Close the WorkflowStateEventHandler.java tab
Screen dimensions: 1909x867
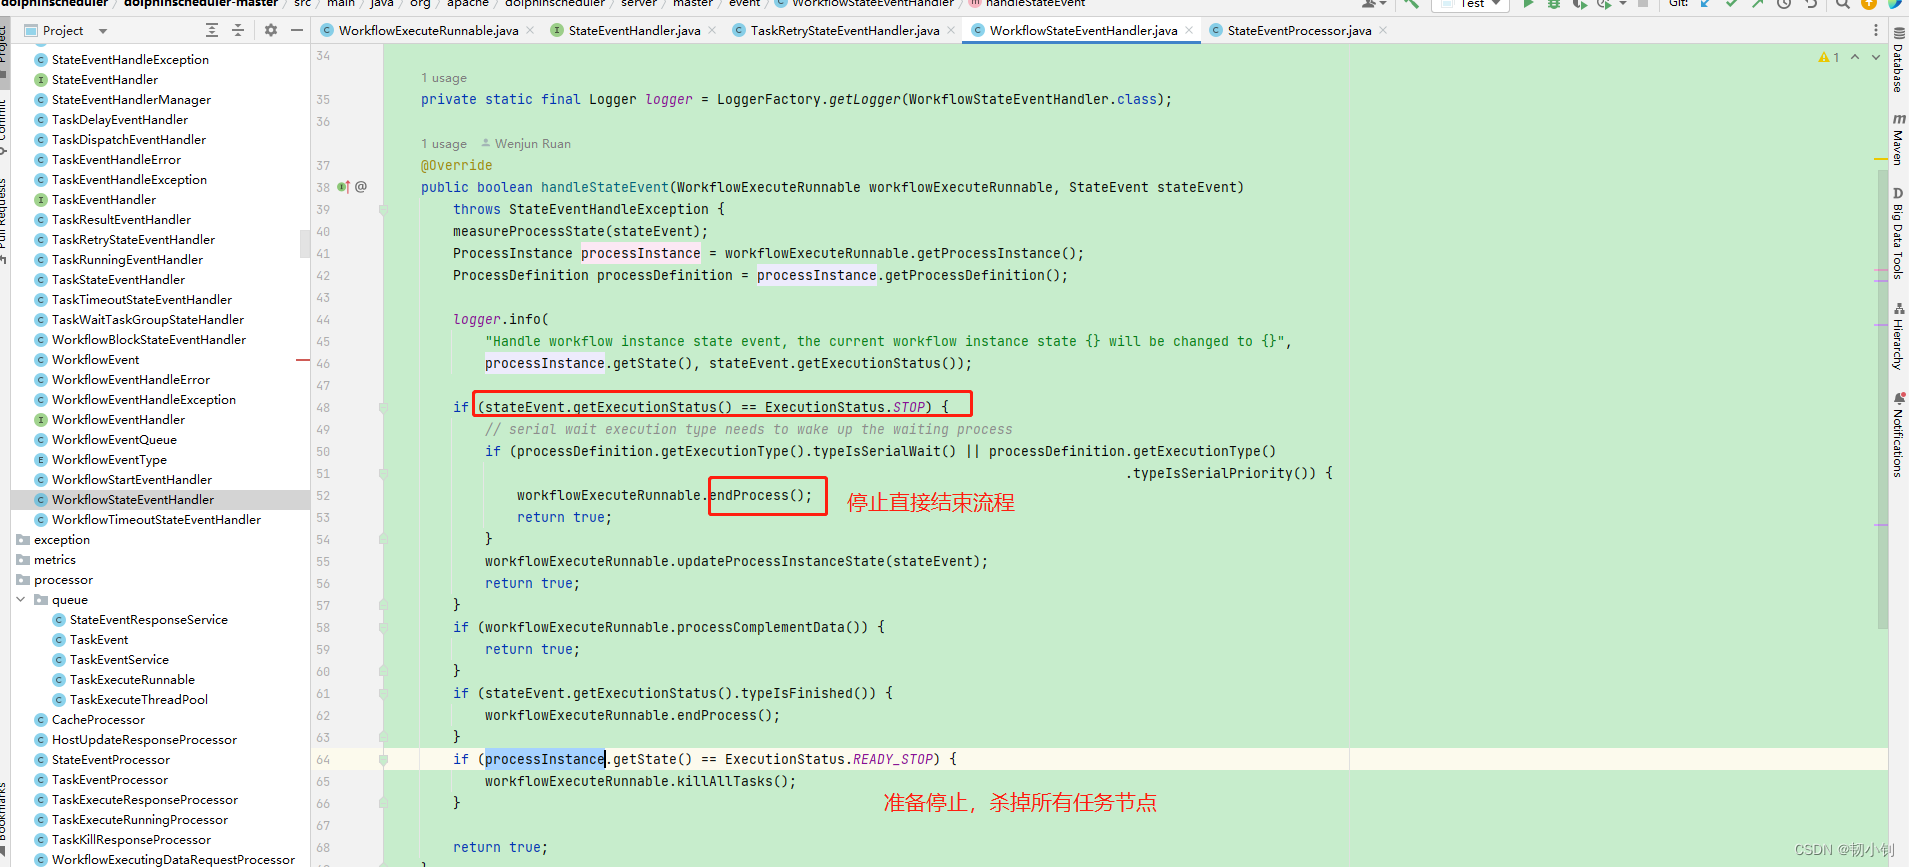point(1189,31)
